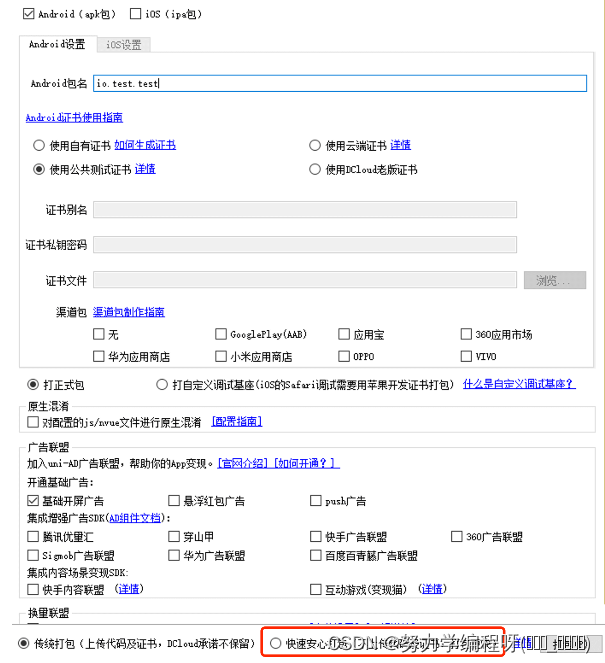Open 详情 link beside 互动游戏(变现猫)

(432, 589)
